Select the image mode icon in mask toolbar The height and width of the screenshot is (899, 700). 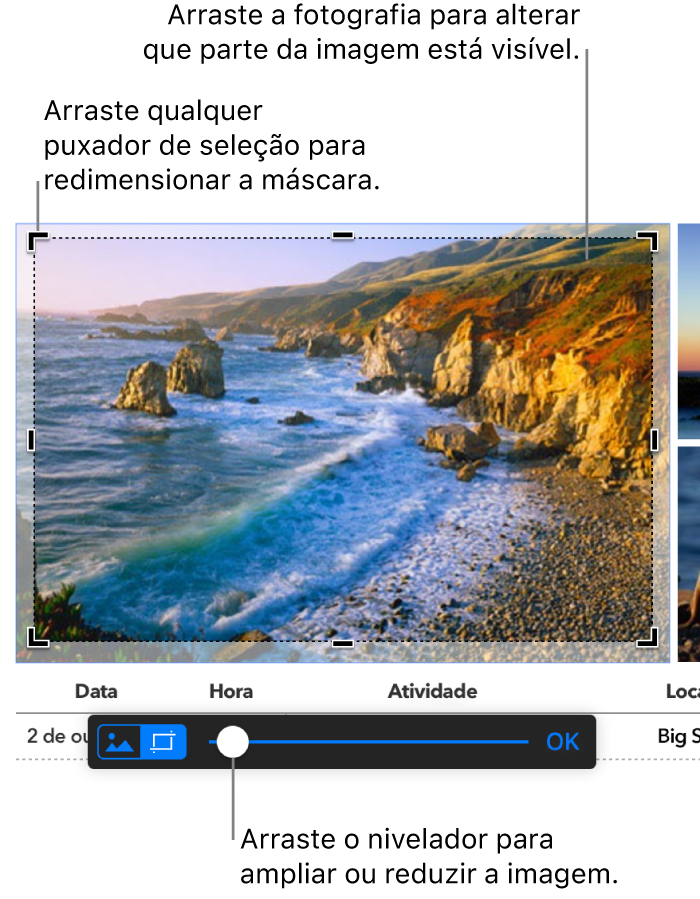119,741
